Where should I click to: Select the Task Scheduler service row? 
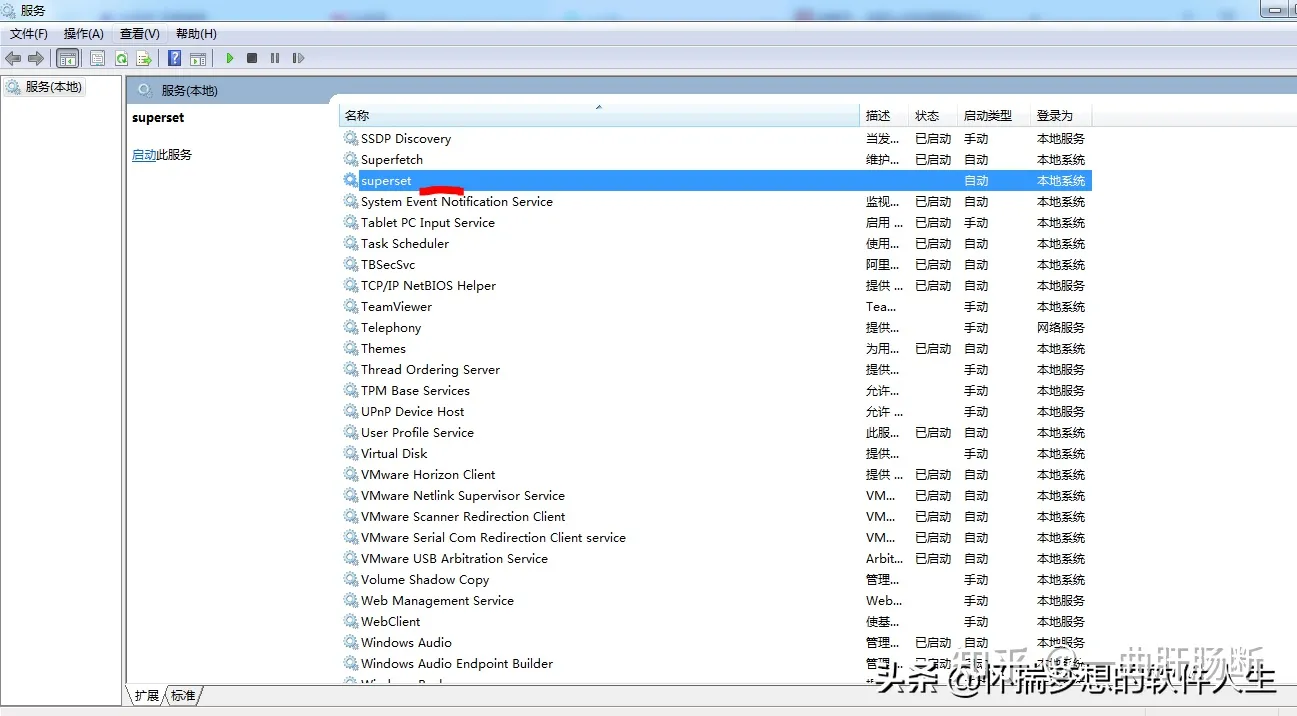[x=405, y=243]
